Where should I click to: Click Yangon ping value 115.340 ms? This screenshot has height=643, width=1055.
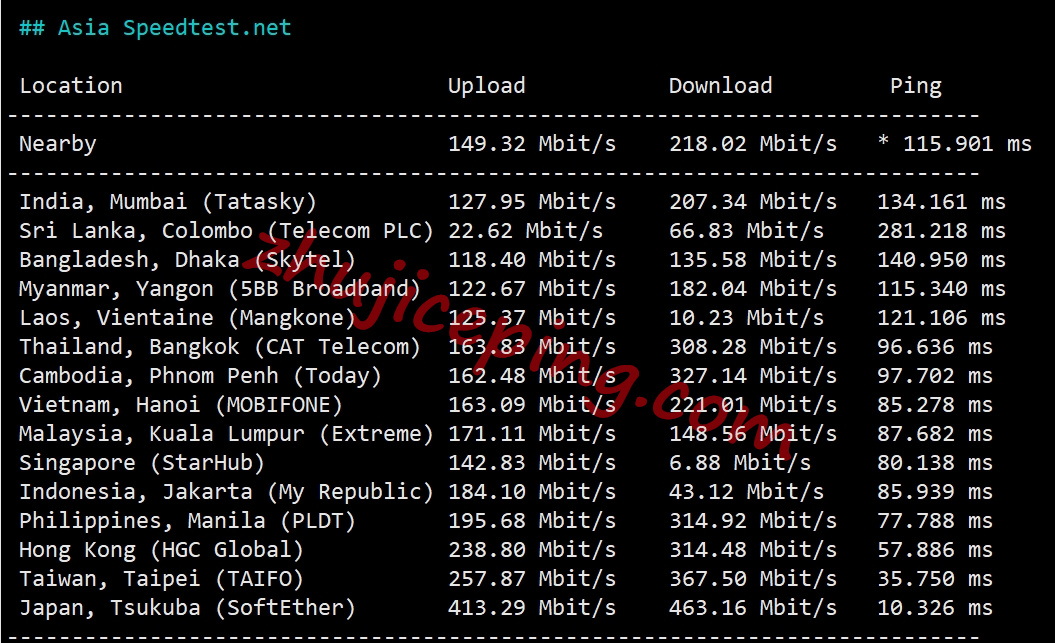941,288
